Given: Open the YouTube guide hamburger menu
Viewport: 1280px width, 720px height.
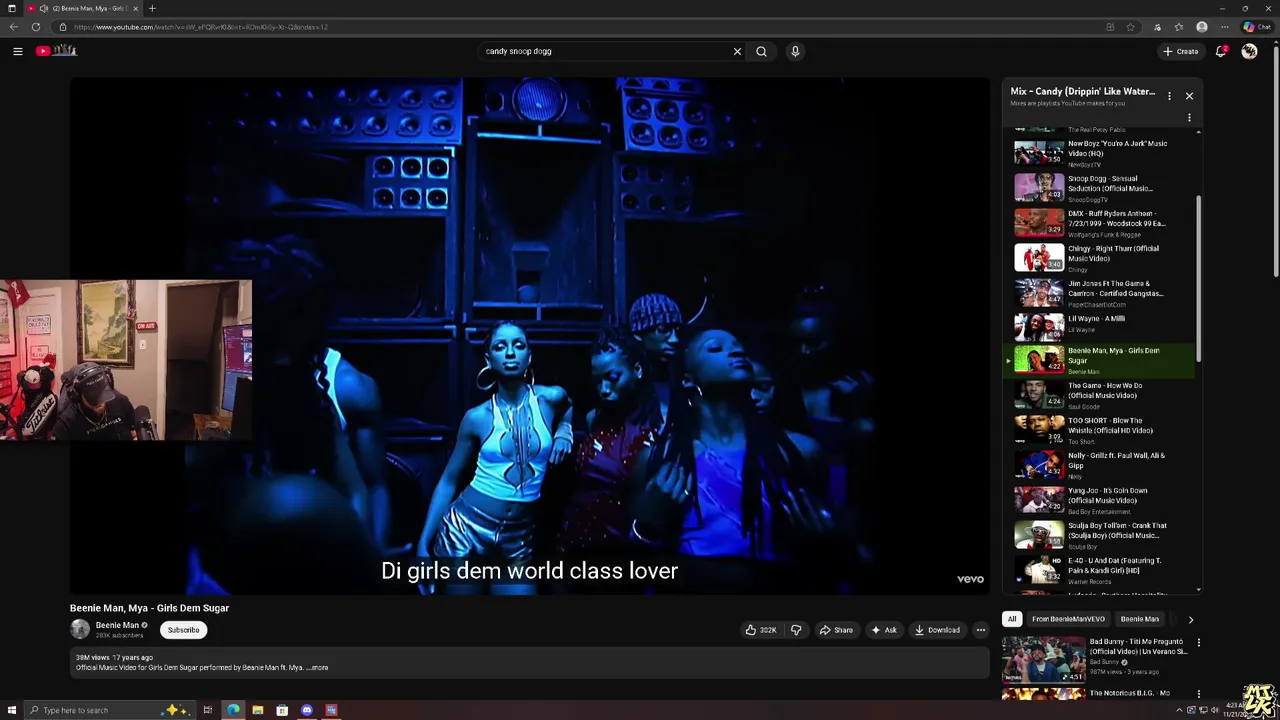Looking at the screenshot, I should (x=17, y=51).
